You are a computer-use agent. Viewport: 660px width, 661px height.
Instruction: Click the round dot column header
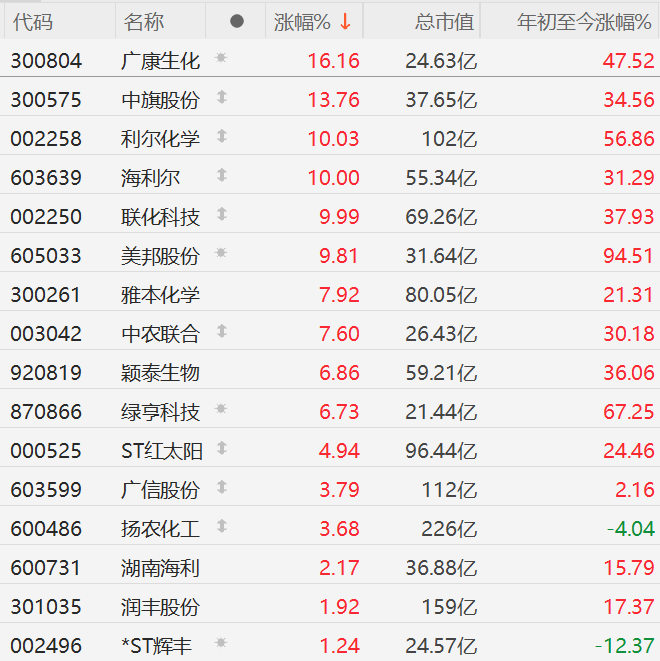(x=237, y=21)
